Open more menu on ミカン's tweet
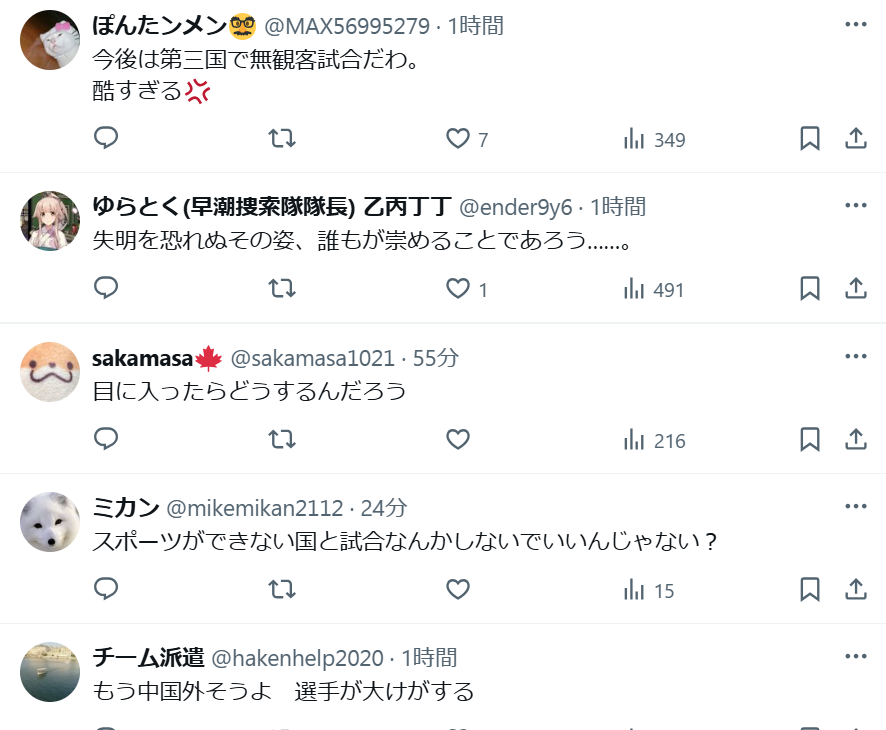This screenshot has width=886, height=730. pyautogui.click(x=855, y=506)
